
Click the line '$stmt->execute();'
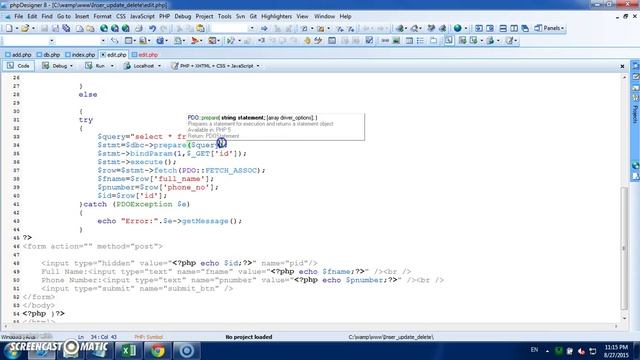(137, 162)
